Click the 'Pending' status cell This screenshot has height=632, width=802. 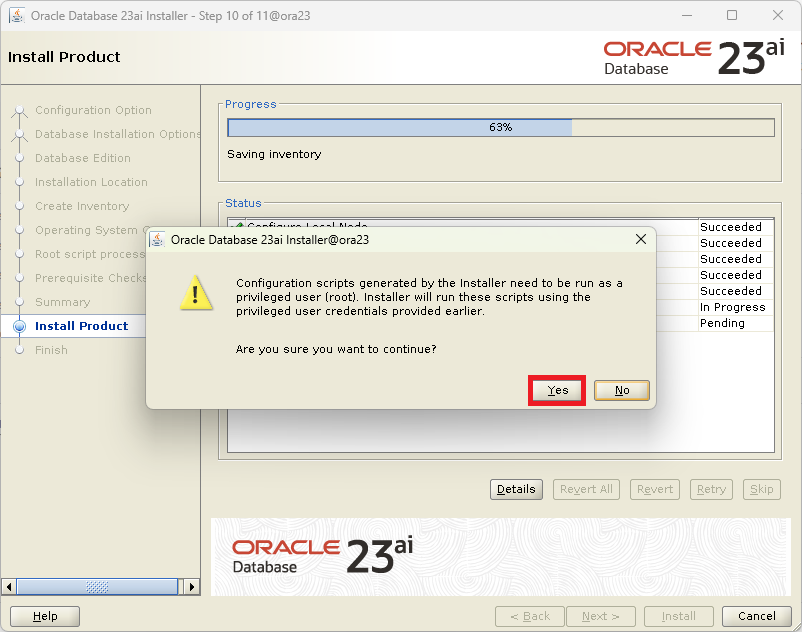tap(736, 323)
